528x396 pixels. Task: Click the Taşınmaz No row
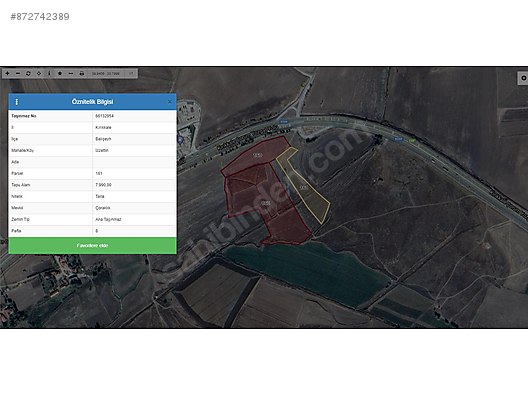pos(92,116)
